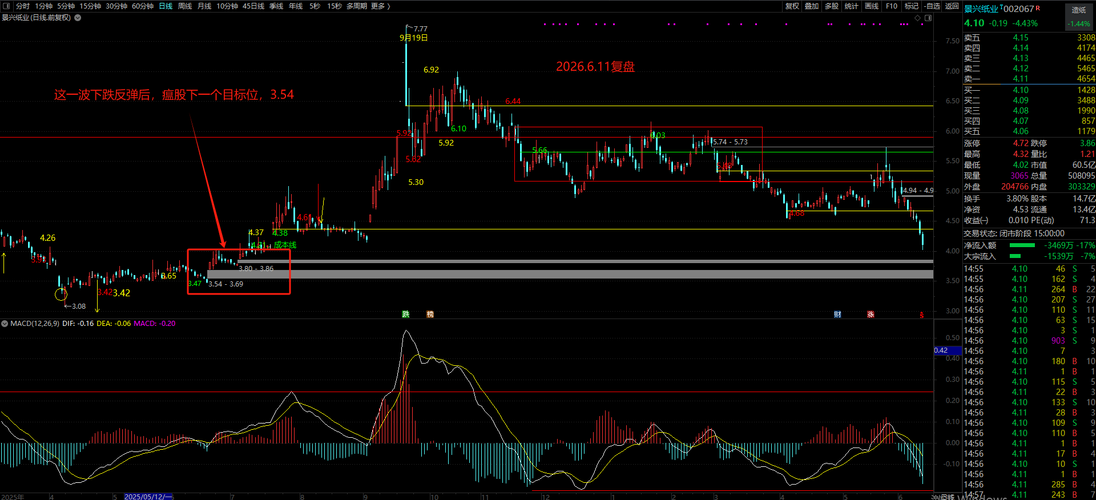This screenshot has height=500, width=1096.
Task: Click the stock name 景兴纸业 in quote panel
Action: [981, 9]
